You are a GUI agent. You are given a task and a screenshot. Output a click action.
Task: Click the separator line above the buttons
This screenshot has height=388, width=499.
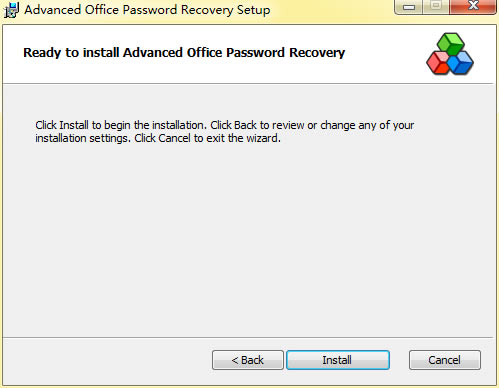tap(248, 337)
